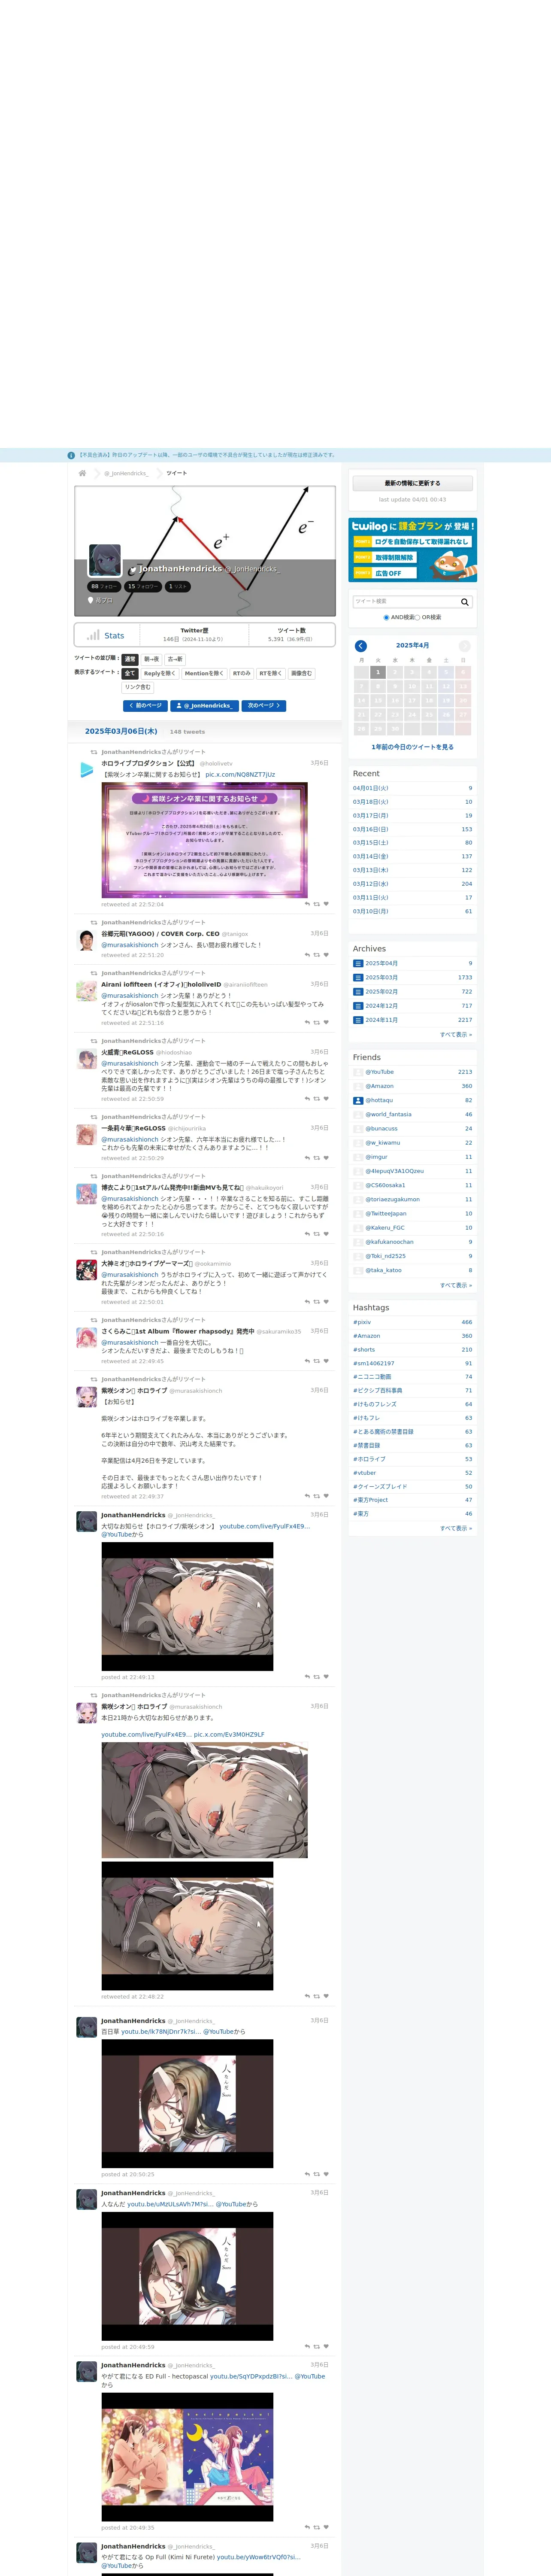Click 最新の情報に更新する button
Screen dimensions: 551x2576
[x=413, y=483]
